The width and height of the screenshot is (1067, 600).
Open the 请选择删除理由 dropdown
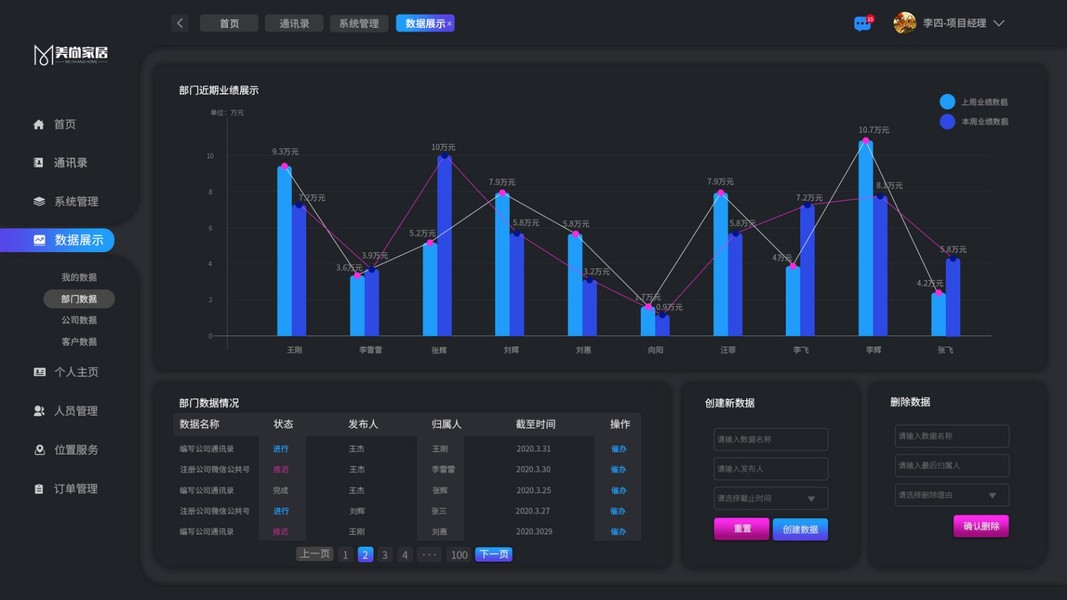click(951, 495)
